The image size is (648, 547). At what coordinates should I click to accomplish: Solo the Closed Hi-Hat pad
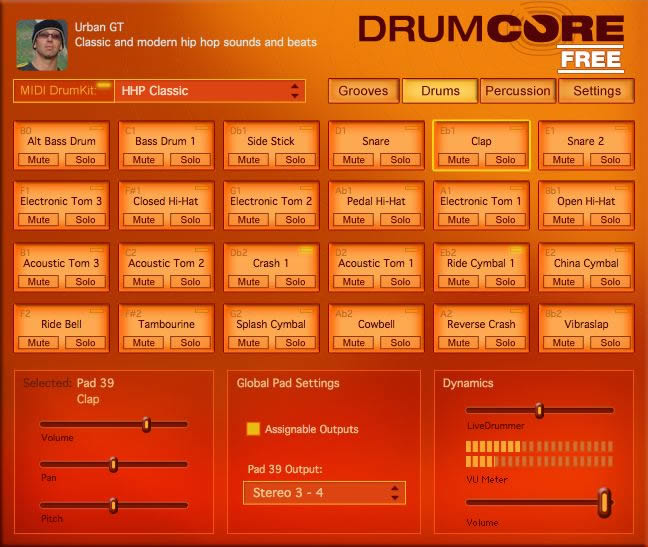tap(190, 220)
